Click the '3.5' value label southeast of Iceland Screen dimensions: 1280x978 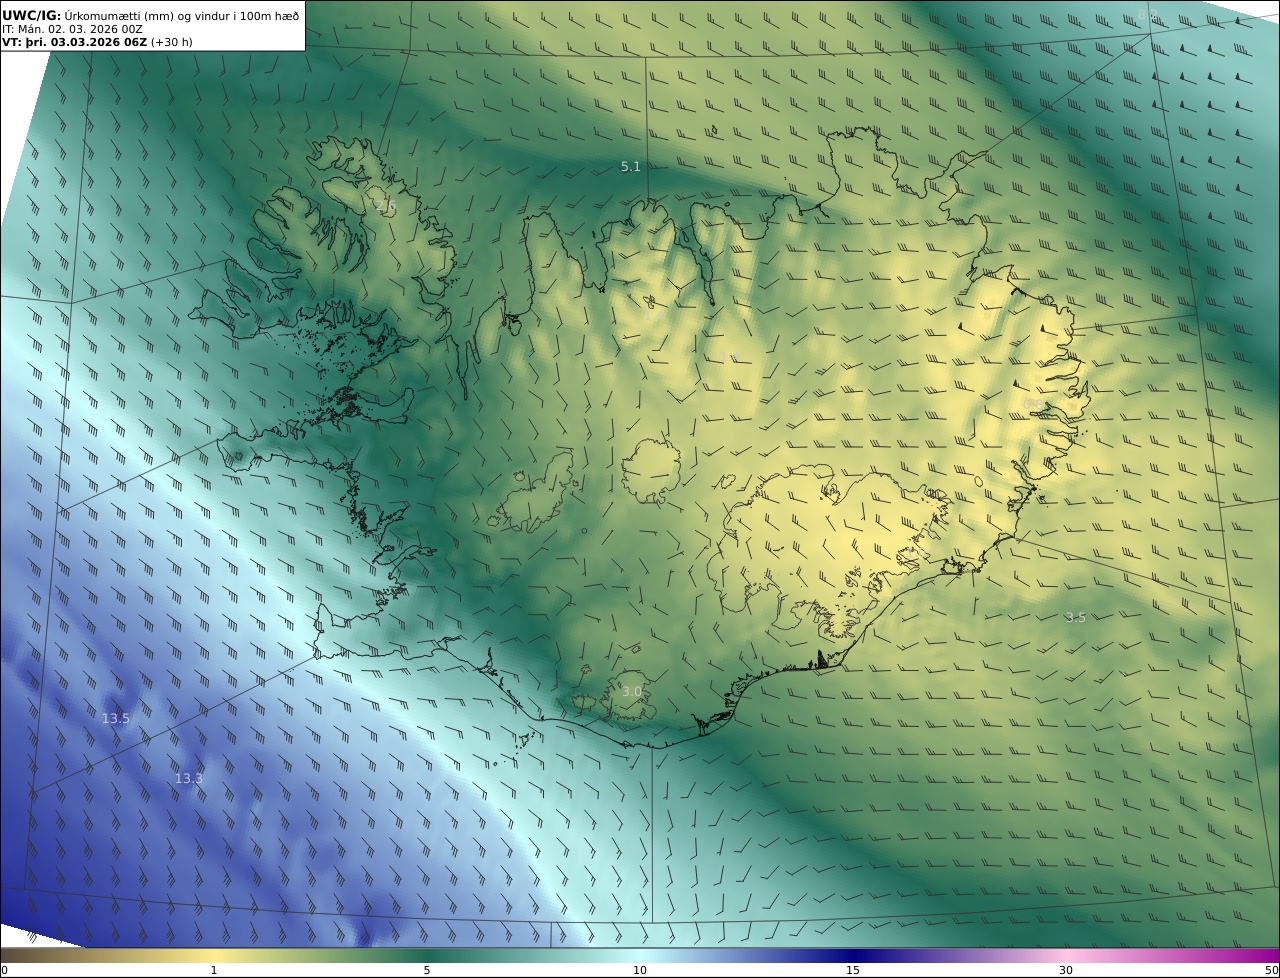coord(1075,617)
